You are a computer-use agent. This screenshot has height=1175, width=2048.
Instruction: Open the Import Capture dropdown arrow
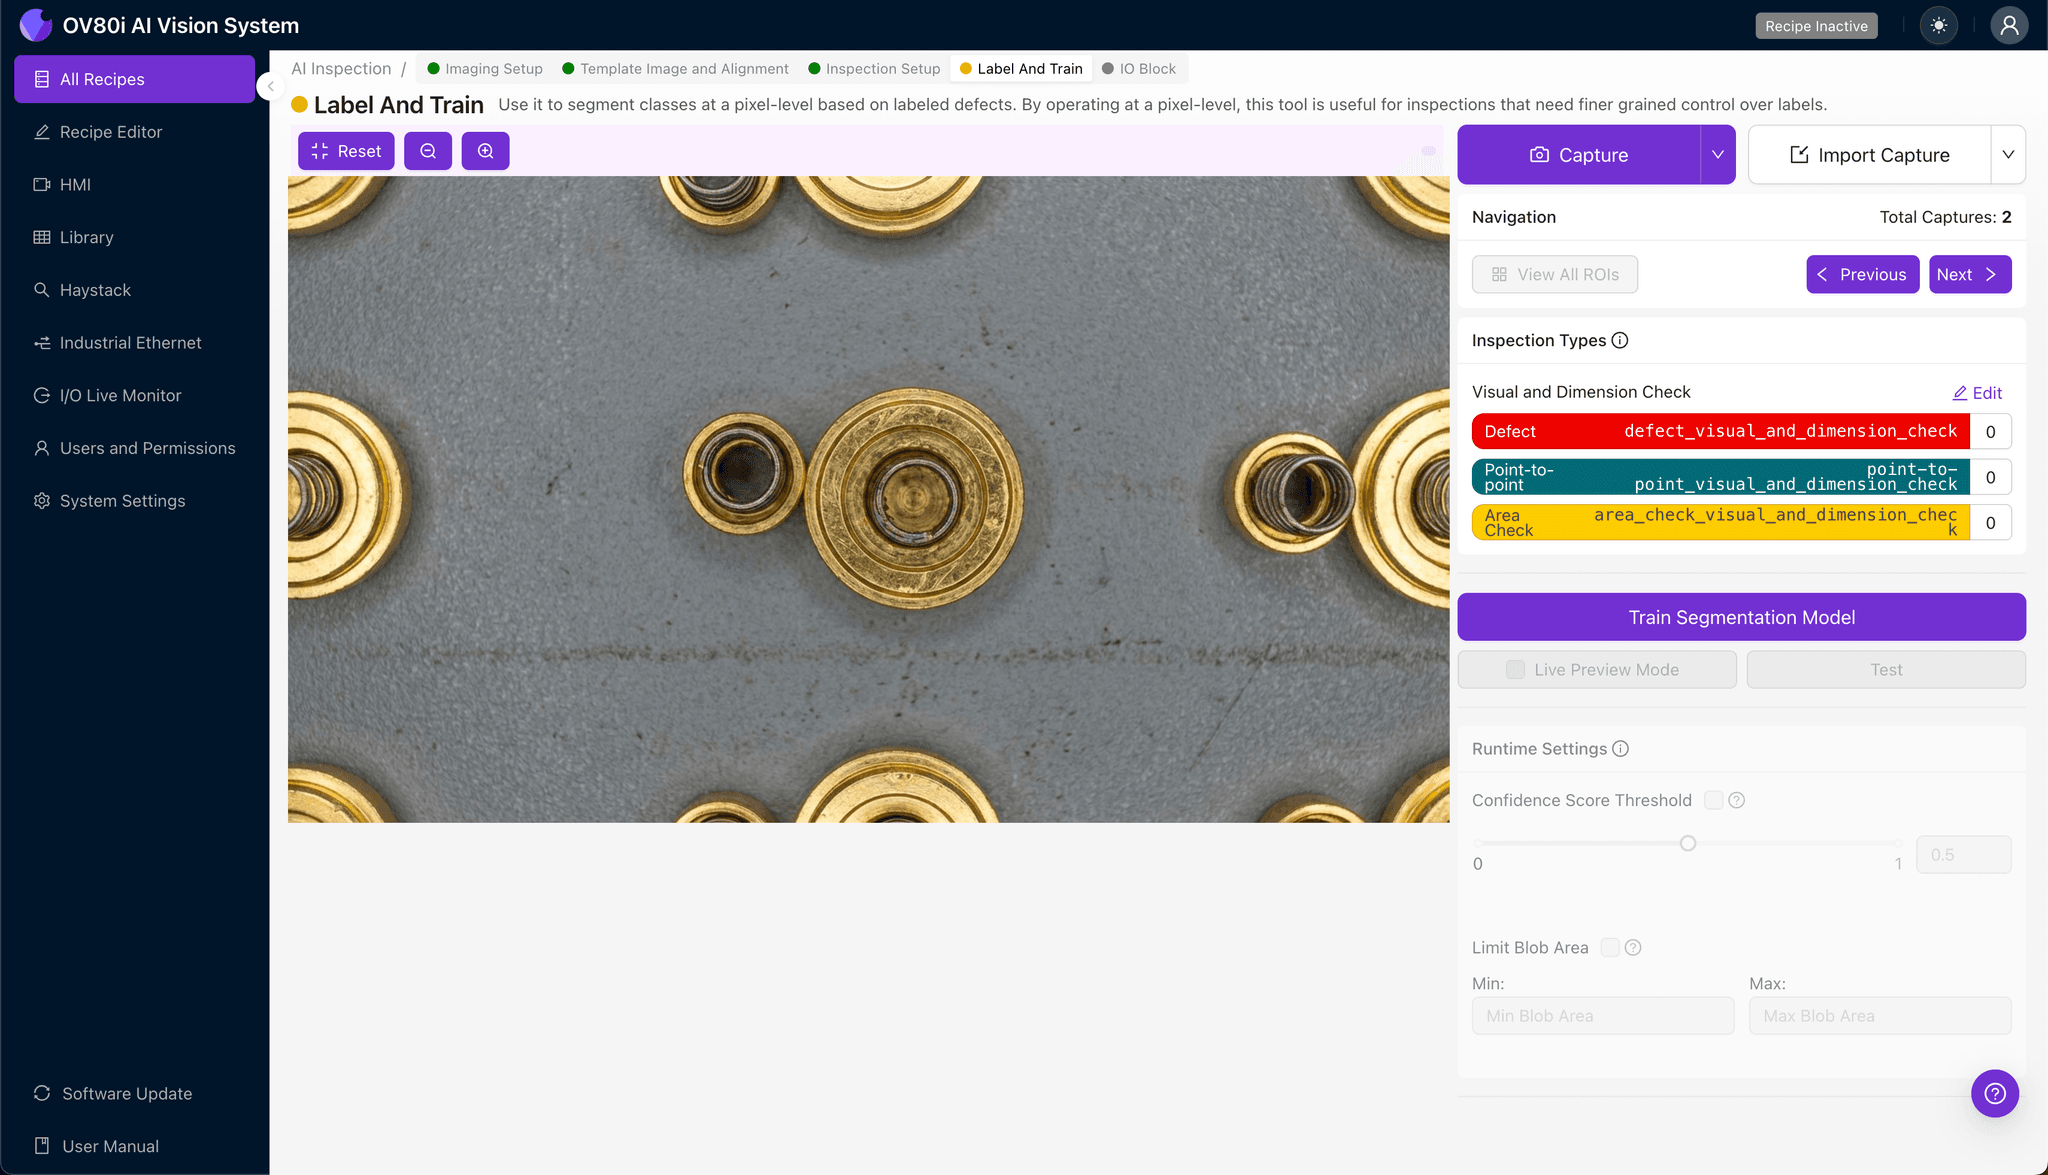click(x=2007, y=155)
